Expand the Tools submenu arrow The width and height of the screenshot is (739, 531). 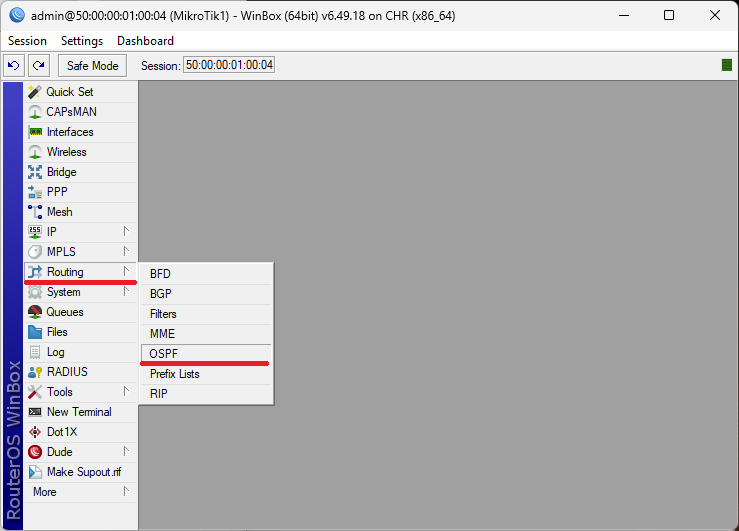(126, 392)
